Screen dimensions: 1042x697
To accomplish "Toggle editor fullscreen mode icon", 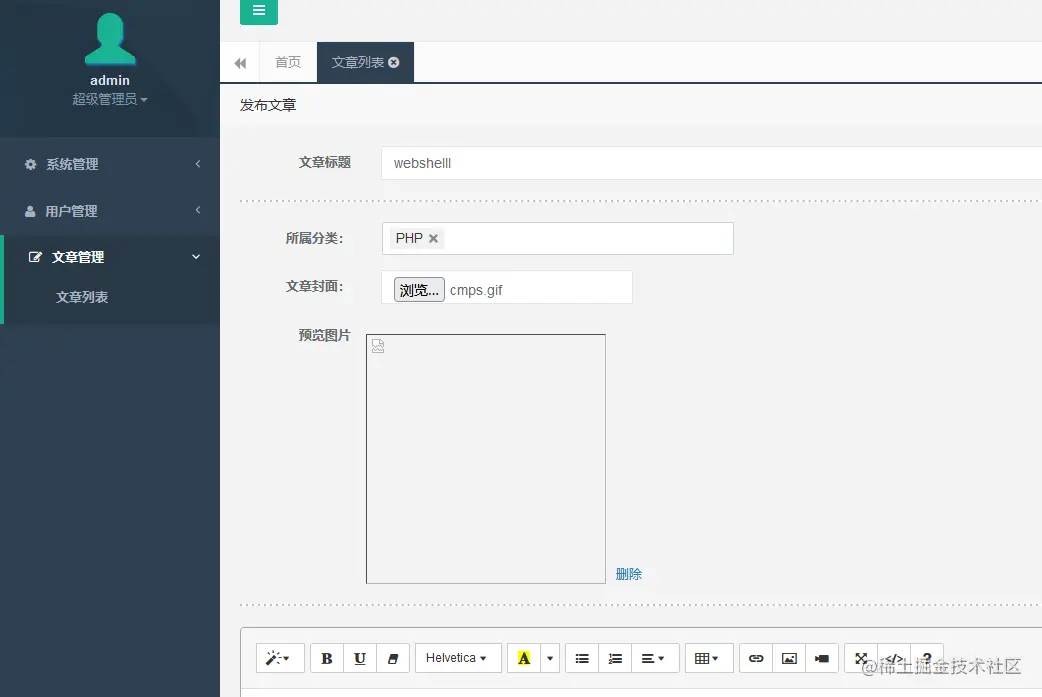I will click(x=861, y=658).
